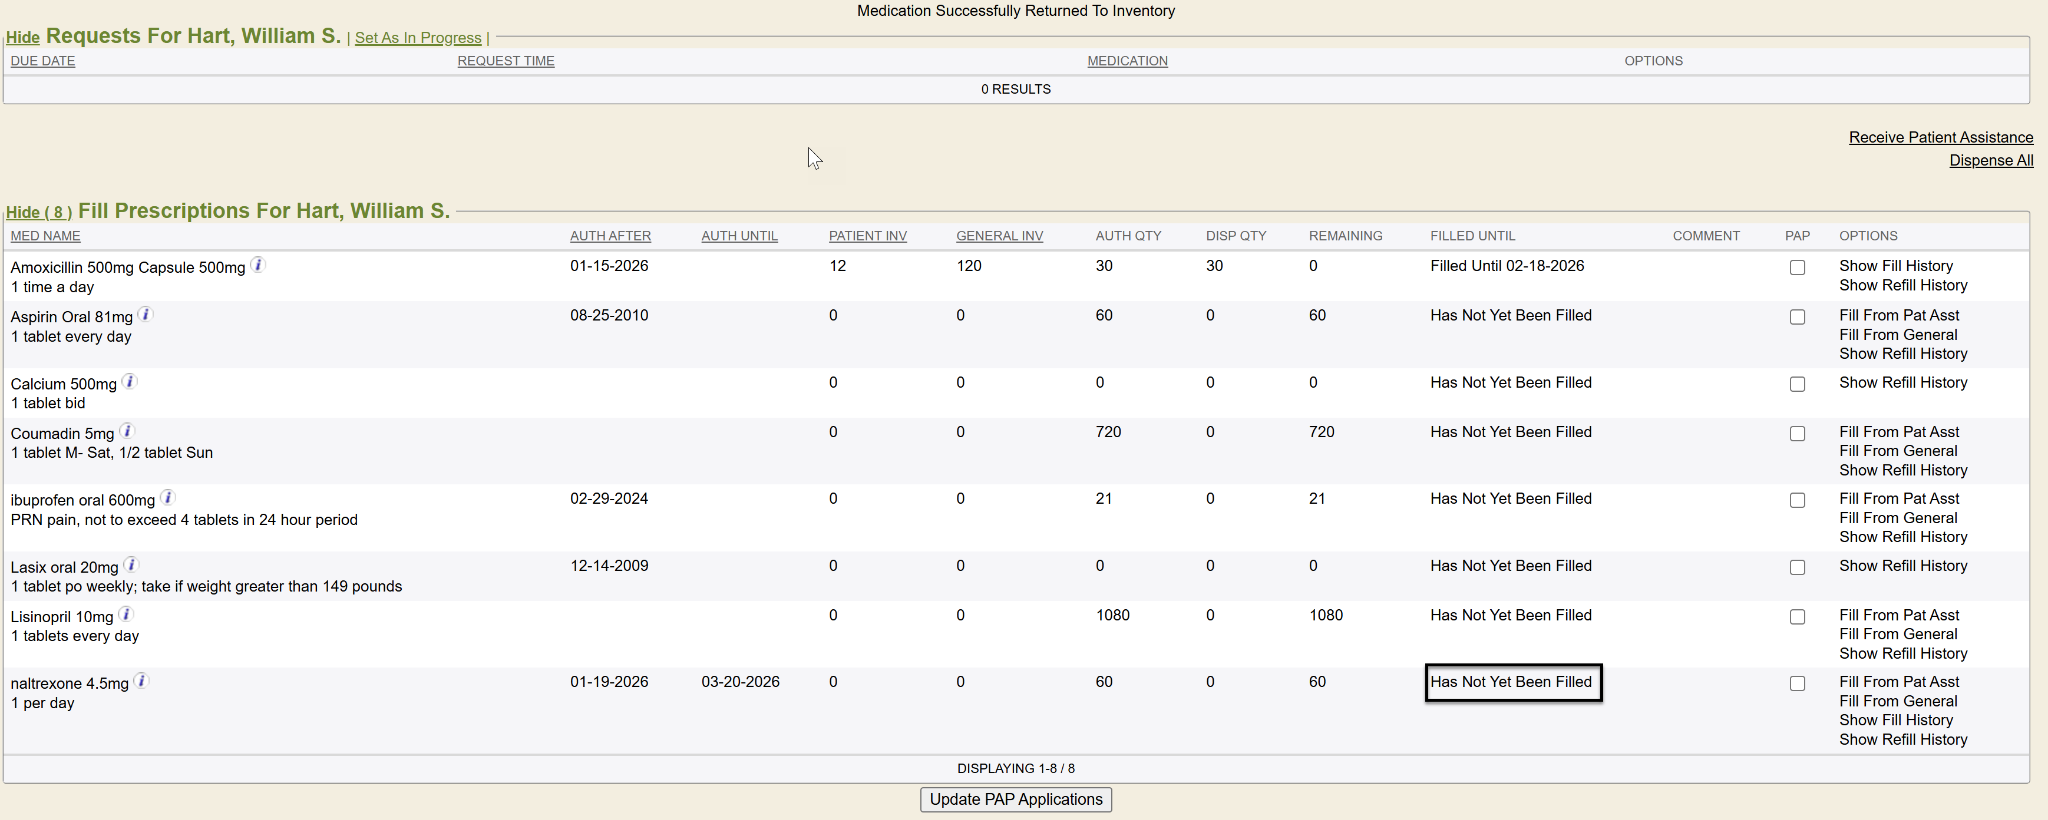Open naltrexone 4.5mg info icon
The image size is (2048, 820).
click(x=142, y=682)
